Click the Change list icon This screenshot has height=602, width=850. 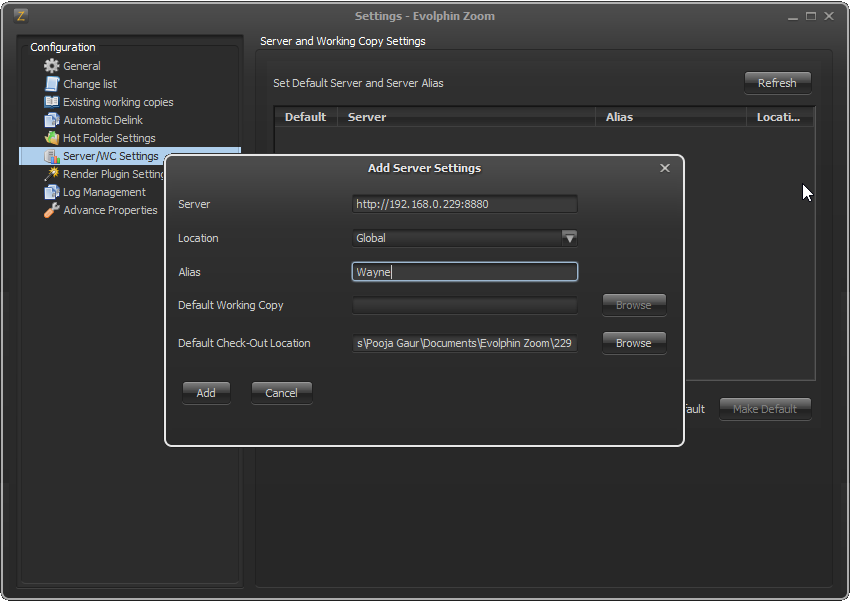(x=51, y=84)
